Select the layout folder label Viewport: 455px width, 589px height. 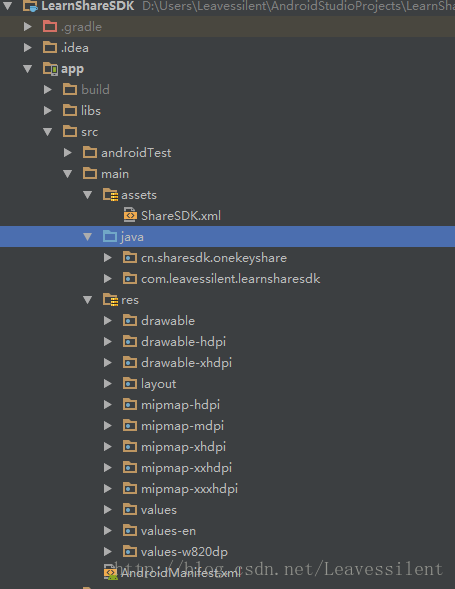pyautogui.click(x=158, y=384)
